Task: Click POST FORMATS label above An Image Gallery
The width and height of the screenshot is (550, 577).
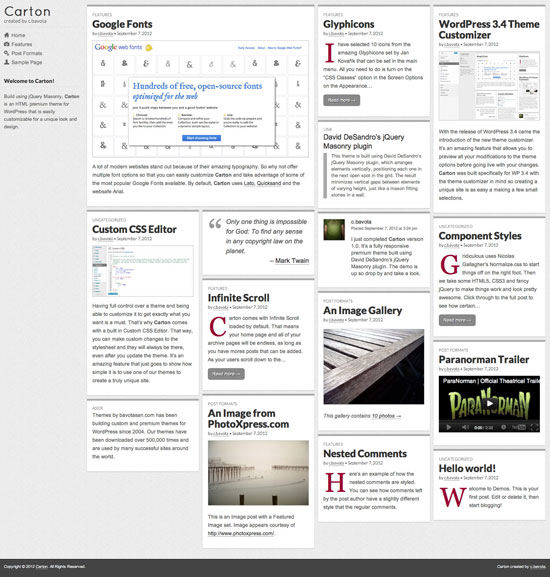Action: pyautogui.click(x=338, y=301)
